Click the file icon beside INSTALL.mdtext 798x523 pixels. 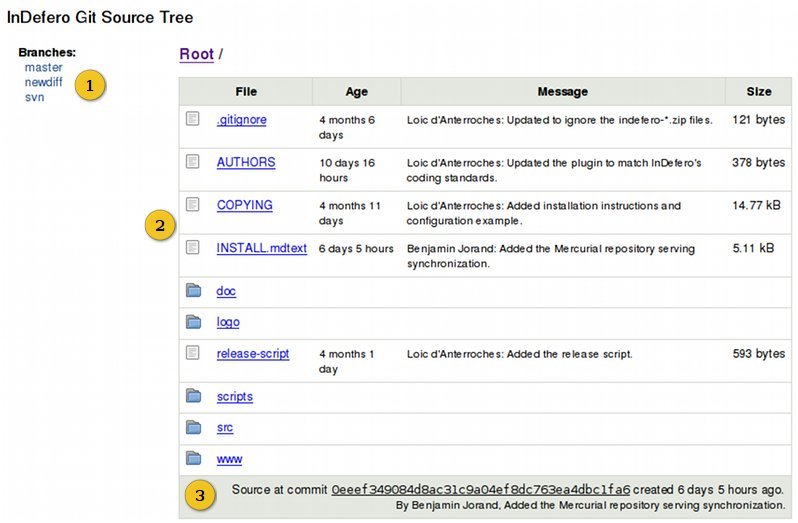pyautogui.click(x=192, y=247)
